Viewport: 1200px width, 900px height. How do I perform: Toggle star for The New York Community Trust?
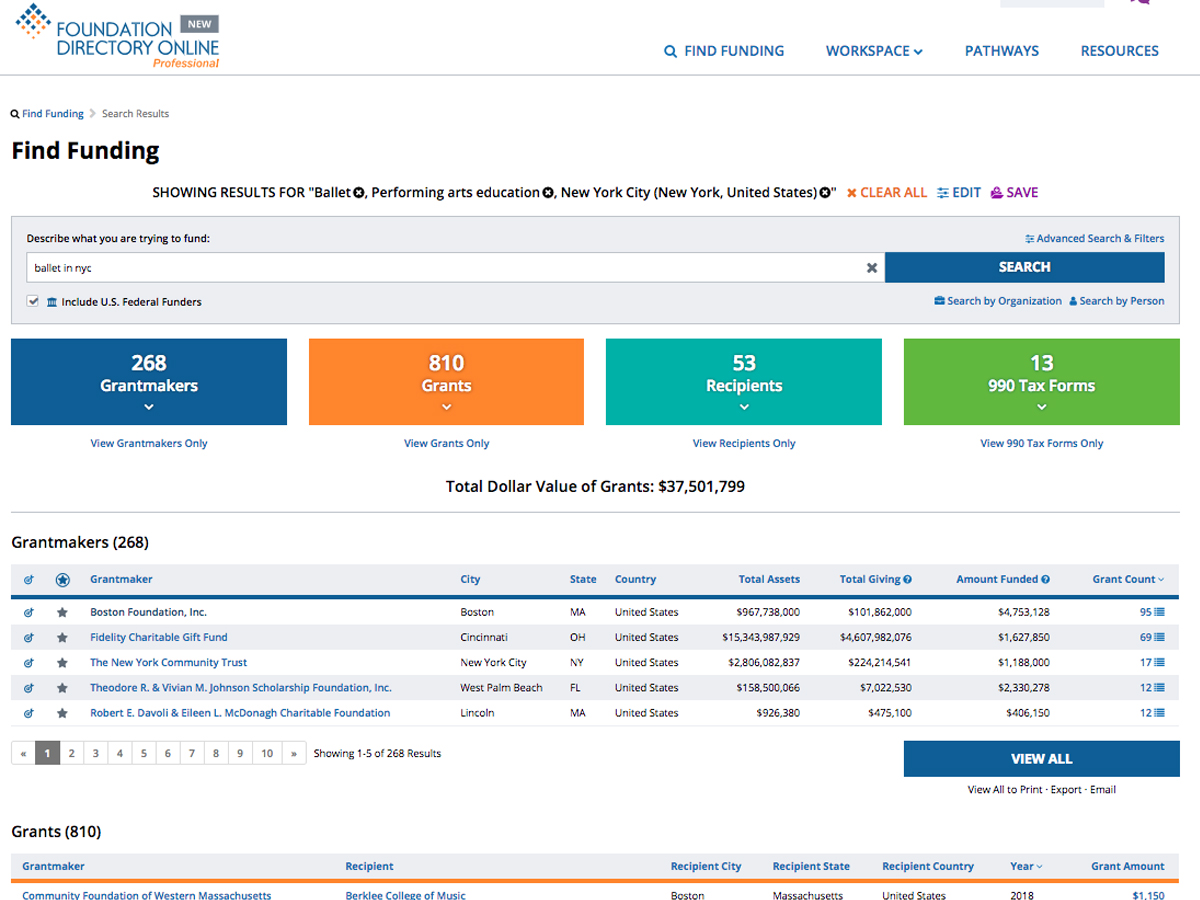click(62, 663)
